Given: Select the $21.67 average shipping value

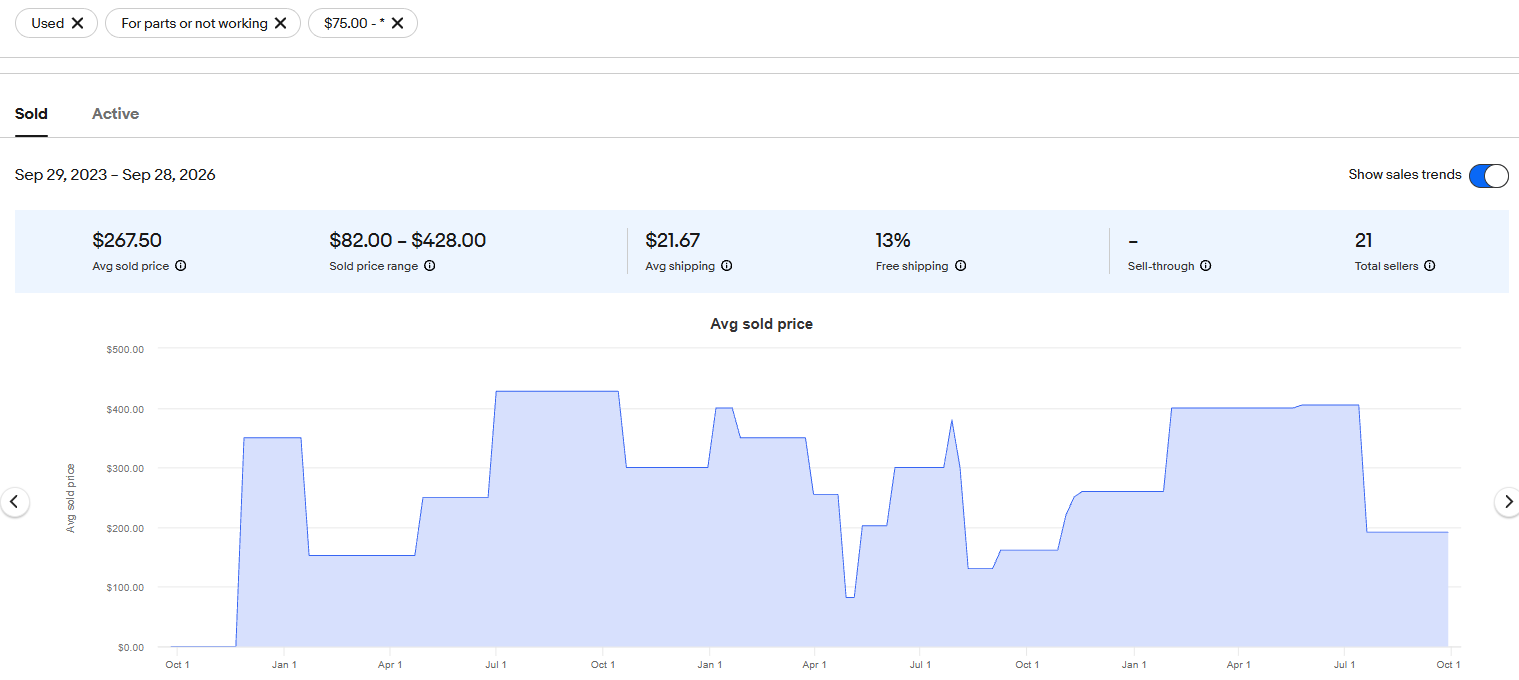Looking at the screenshot, I should point(673,240).
